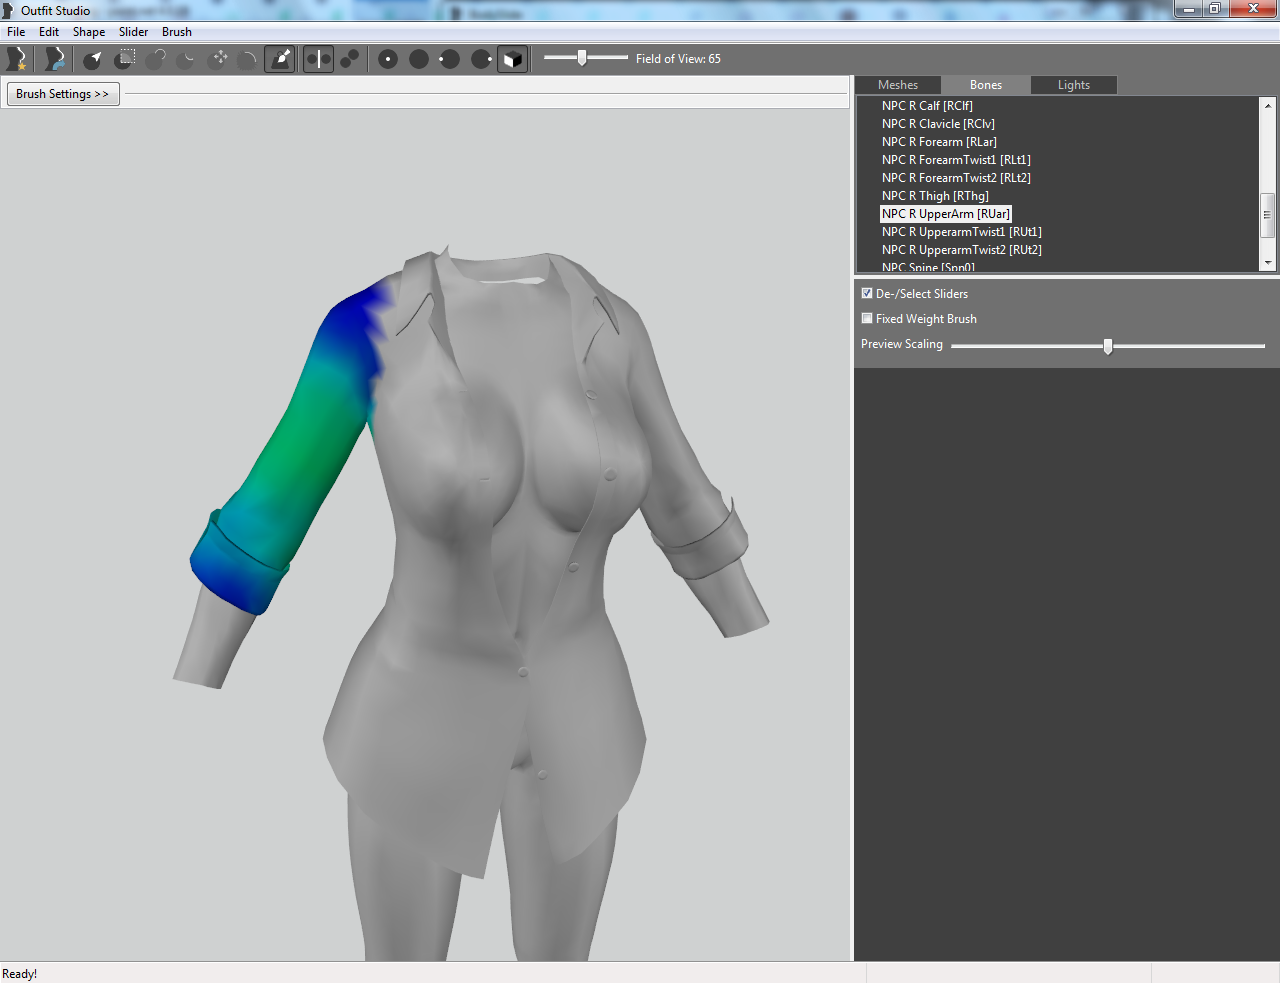The height and width of the screenshot is (984, 1280).
Task: Select the arrow pointer select tool
Action: coord(93,59)
